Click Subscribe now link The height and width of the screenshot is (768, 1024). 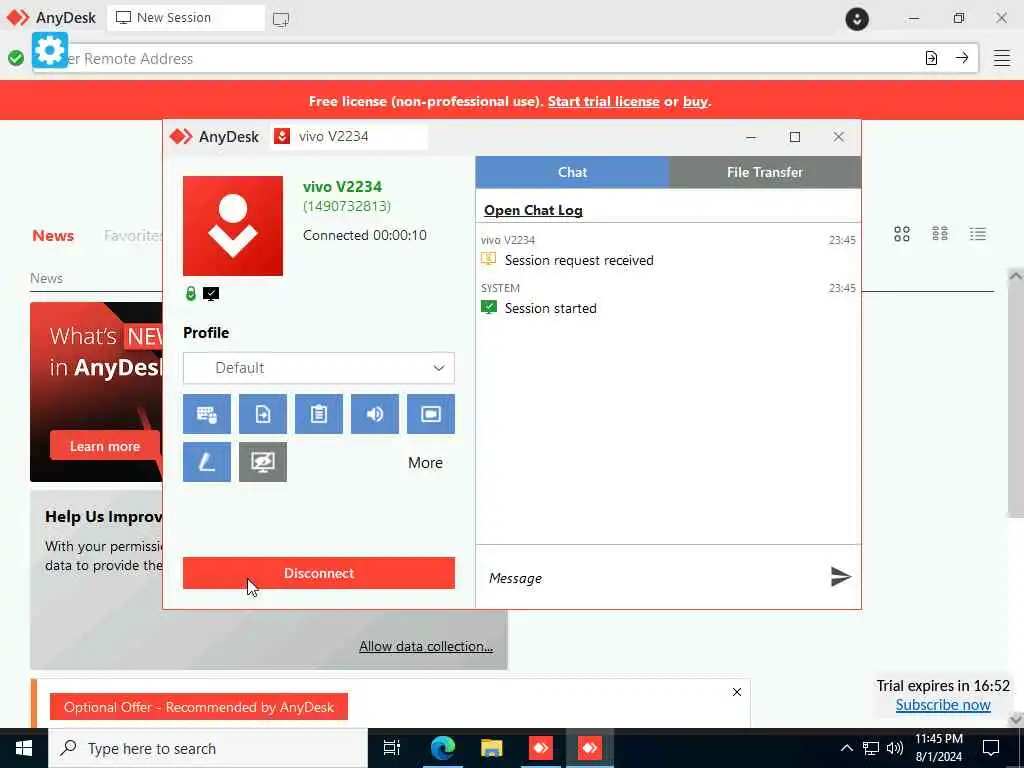pyautogui.click(x=943, y=705)
